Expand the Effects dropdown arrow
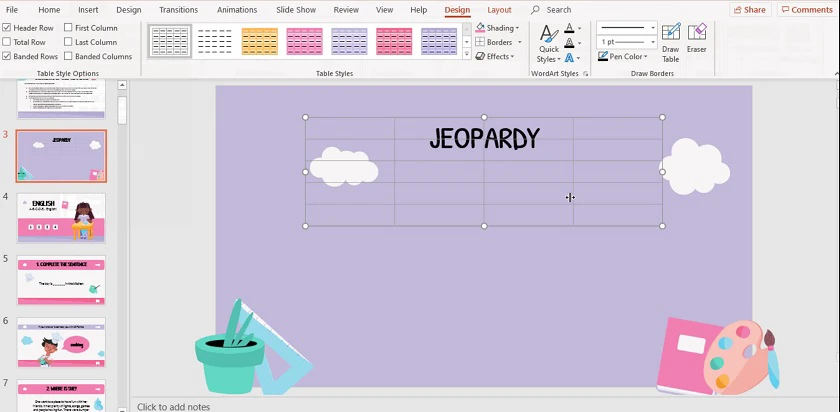 [512, 57]
